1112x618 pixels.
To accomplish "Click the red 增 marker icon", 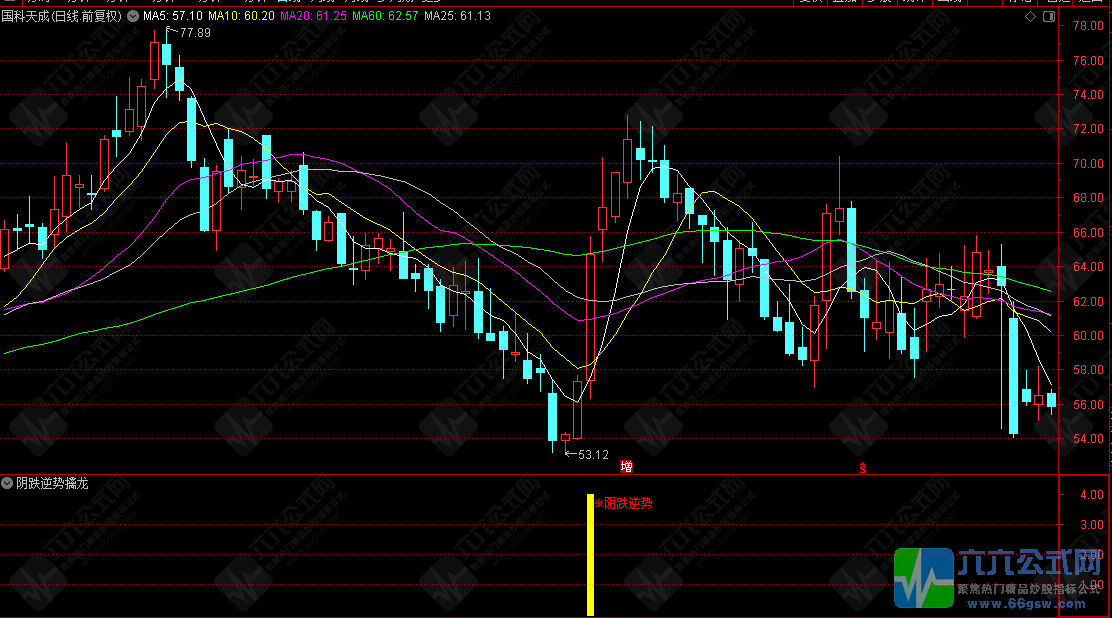I will pos(626,466).
